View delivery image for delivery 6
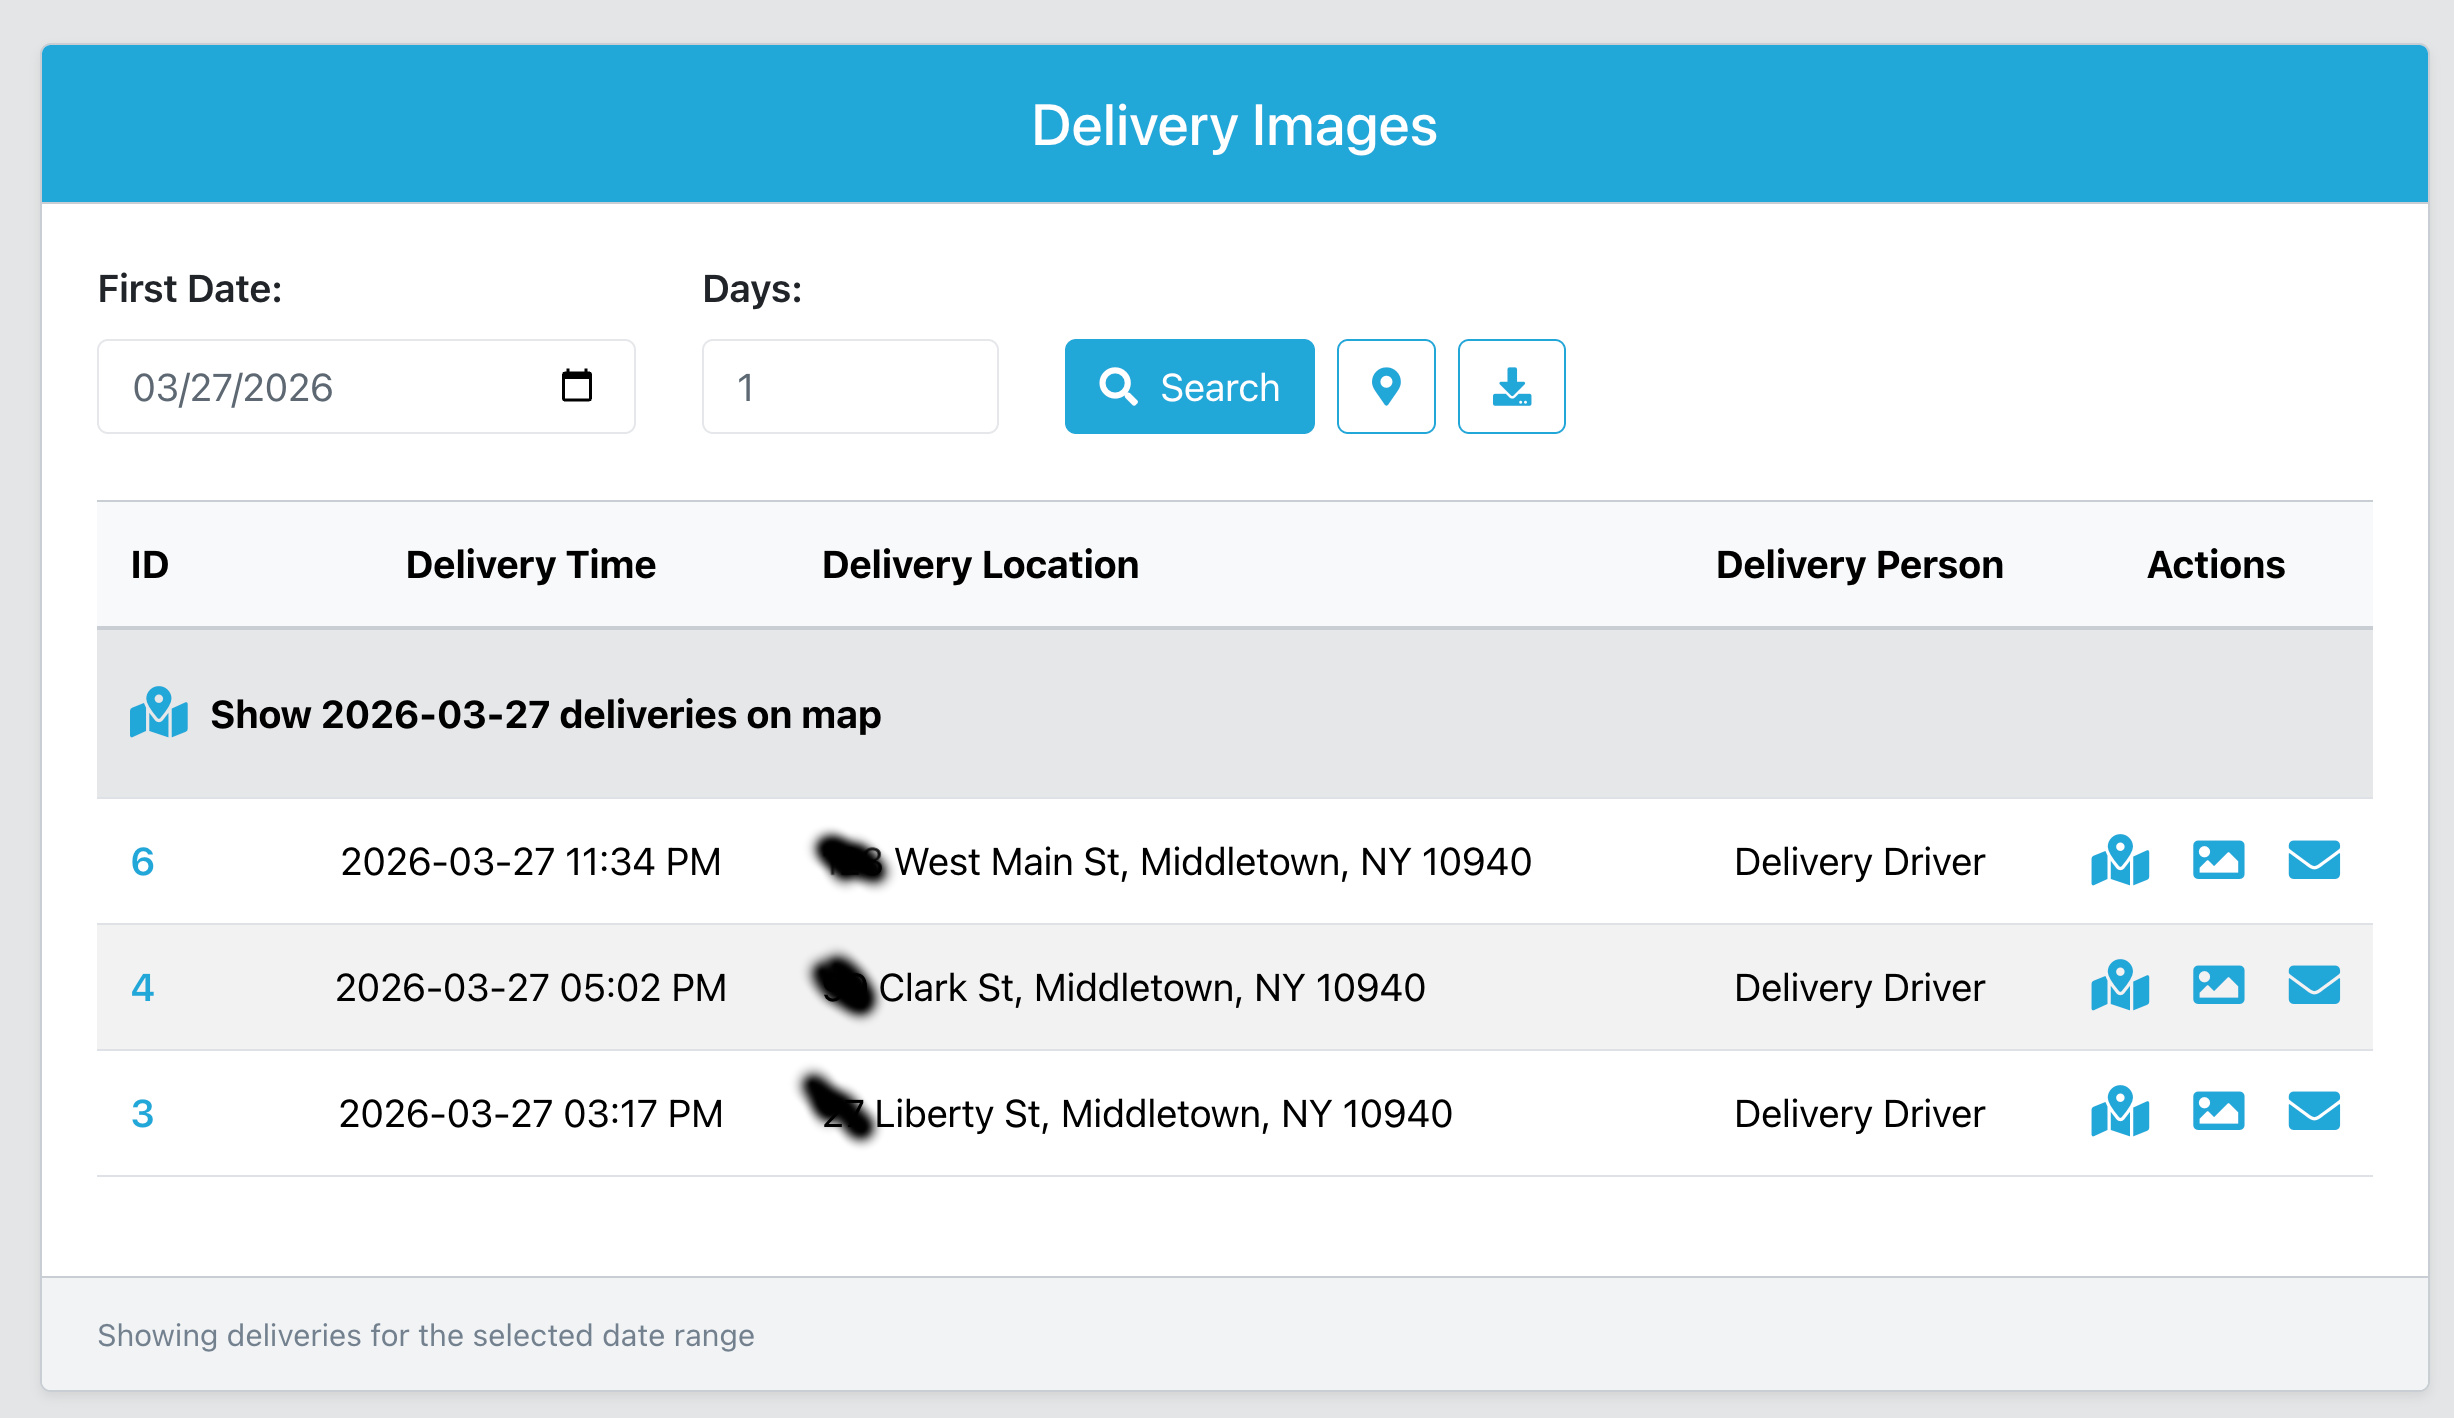The image size is (2454, 1418). point(2218,861)
